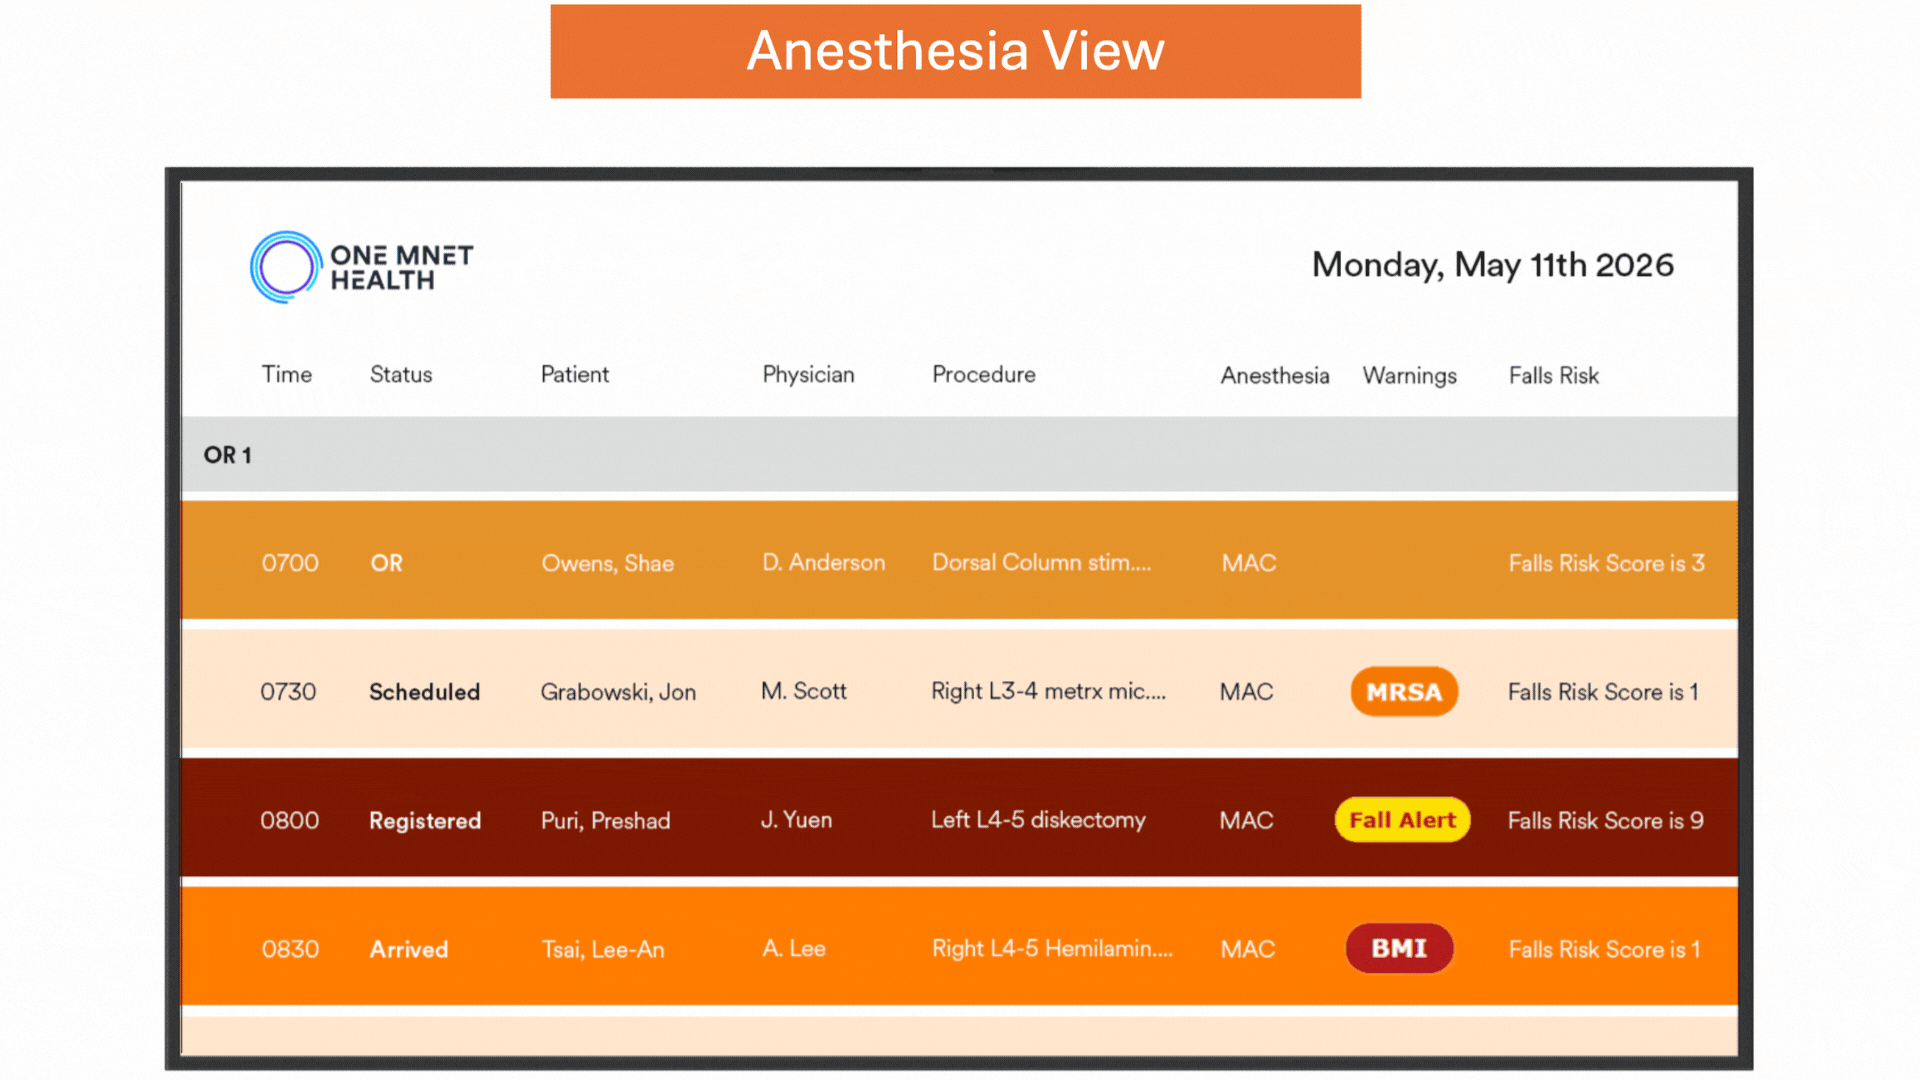
Task: Select patient Tsai, Lee-An
Action: click(603, 949)
